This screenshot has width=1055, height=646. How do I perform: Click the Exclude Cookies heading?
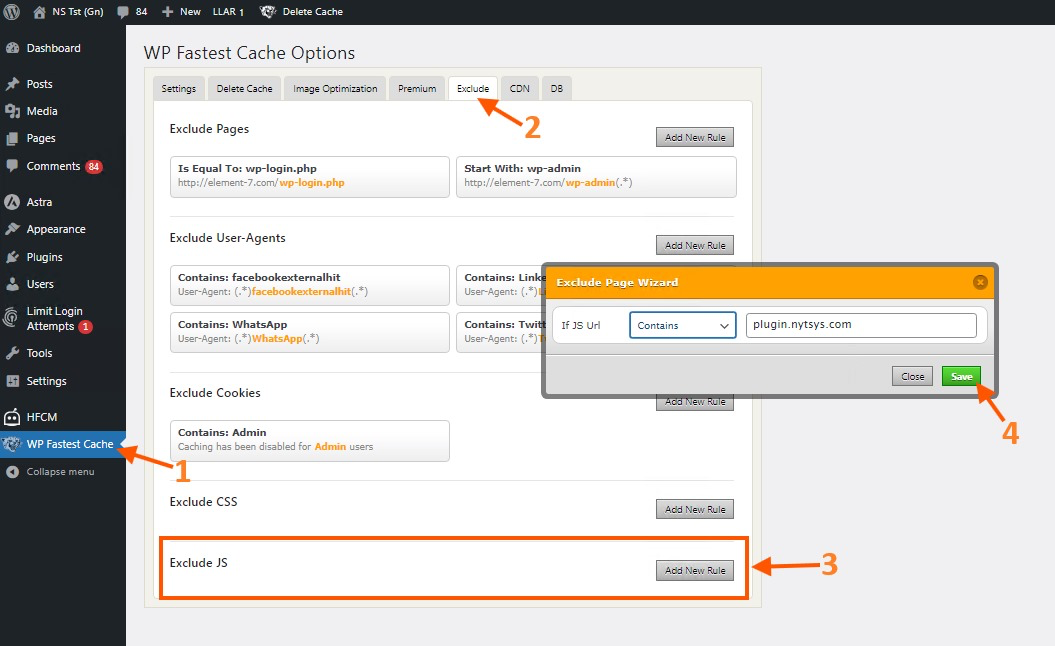point(215,393)
